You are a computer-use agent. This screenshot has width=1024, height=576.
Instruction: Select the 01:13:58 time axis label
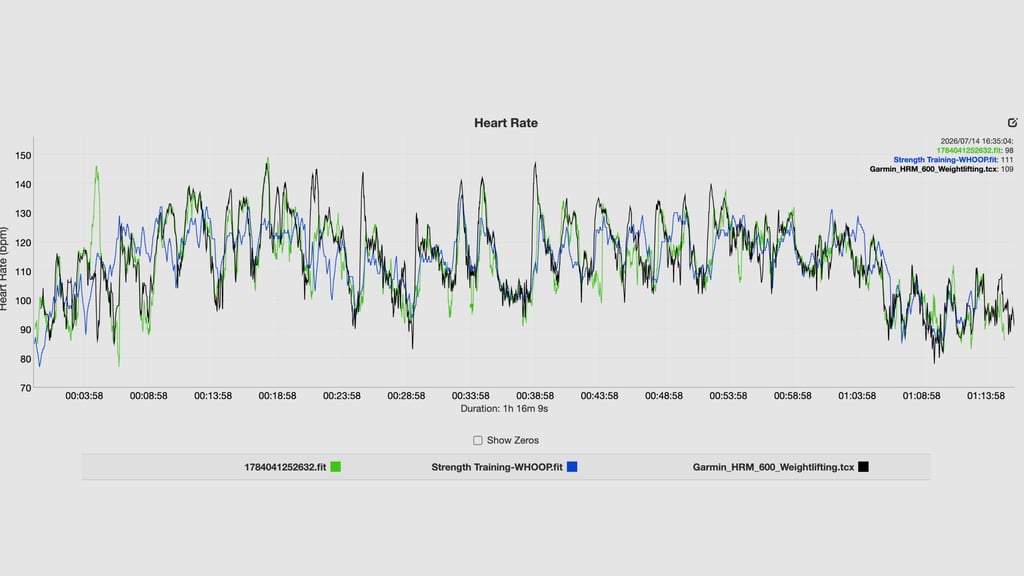coord(985,396)
